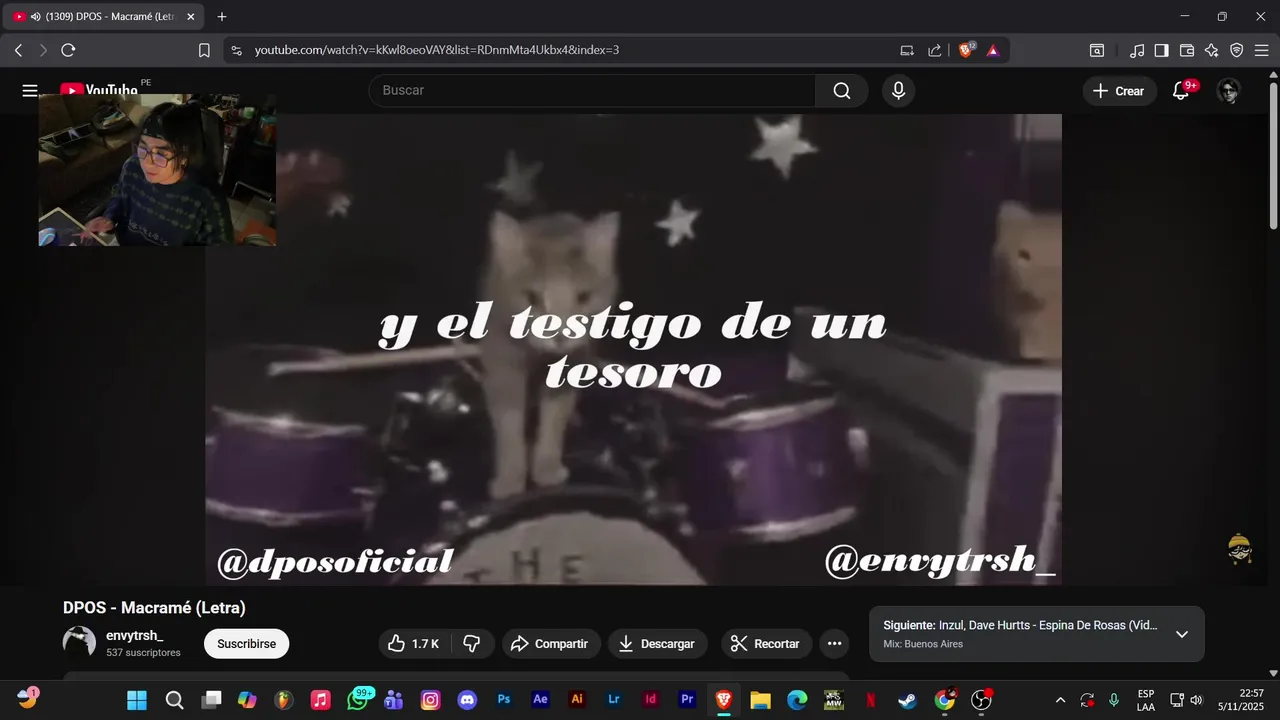Bookmark this page with bookmark icon

(204, 50)
